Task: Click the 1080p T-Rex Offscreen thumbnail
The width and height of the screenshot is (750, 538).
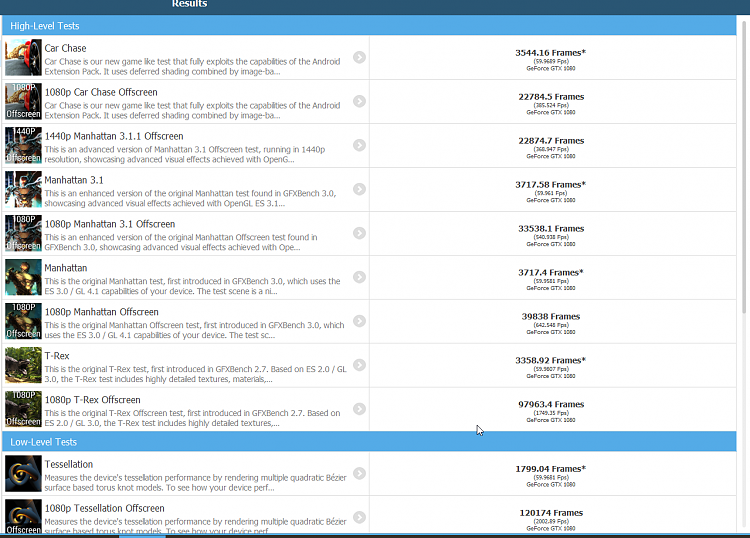Action: coord(23,409)
